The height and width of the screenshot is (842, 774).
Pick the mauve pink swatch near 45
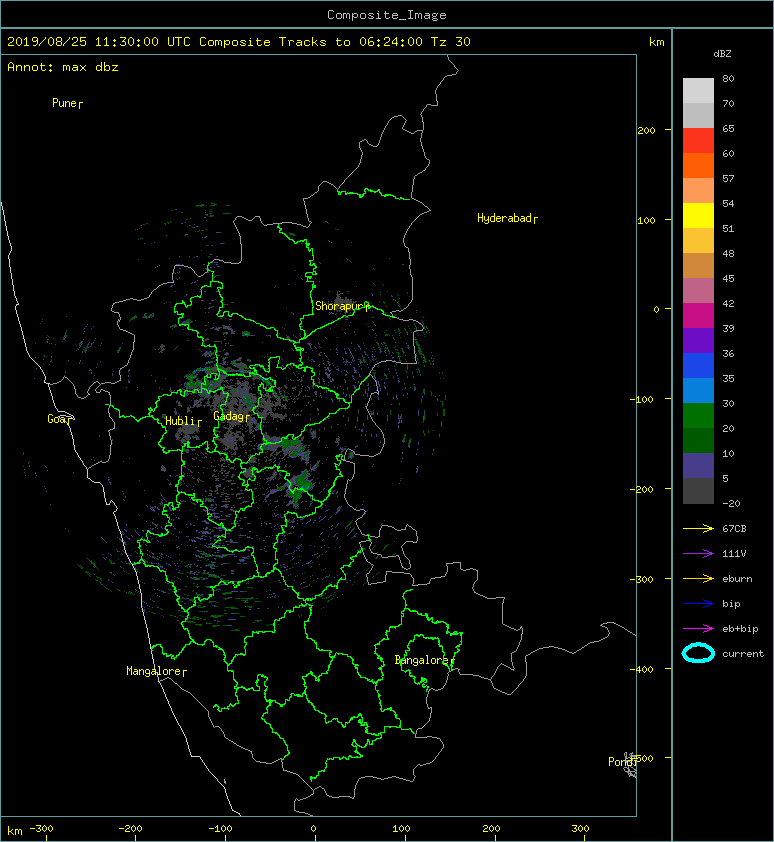coord(698,291)
